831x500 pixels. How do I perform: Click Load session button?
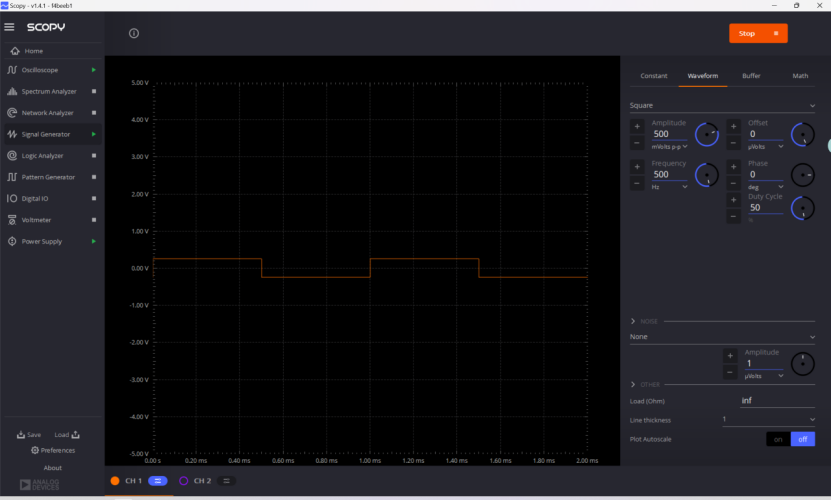[67, 435]
